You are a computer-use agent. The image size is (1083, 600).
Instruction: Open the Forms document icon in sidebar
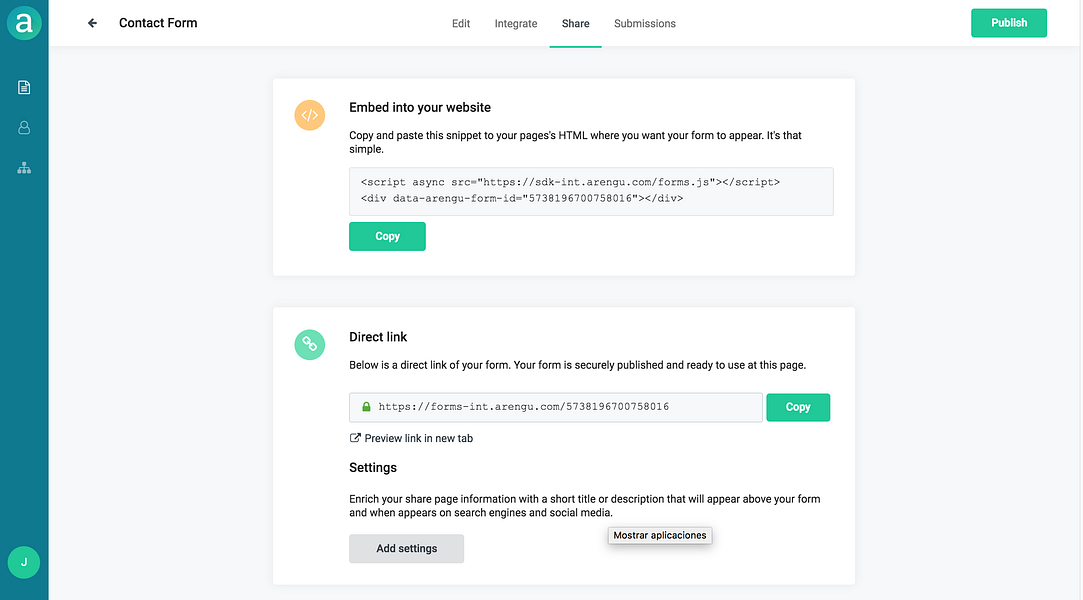pyautogui.click(x=24, y=87)
